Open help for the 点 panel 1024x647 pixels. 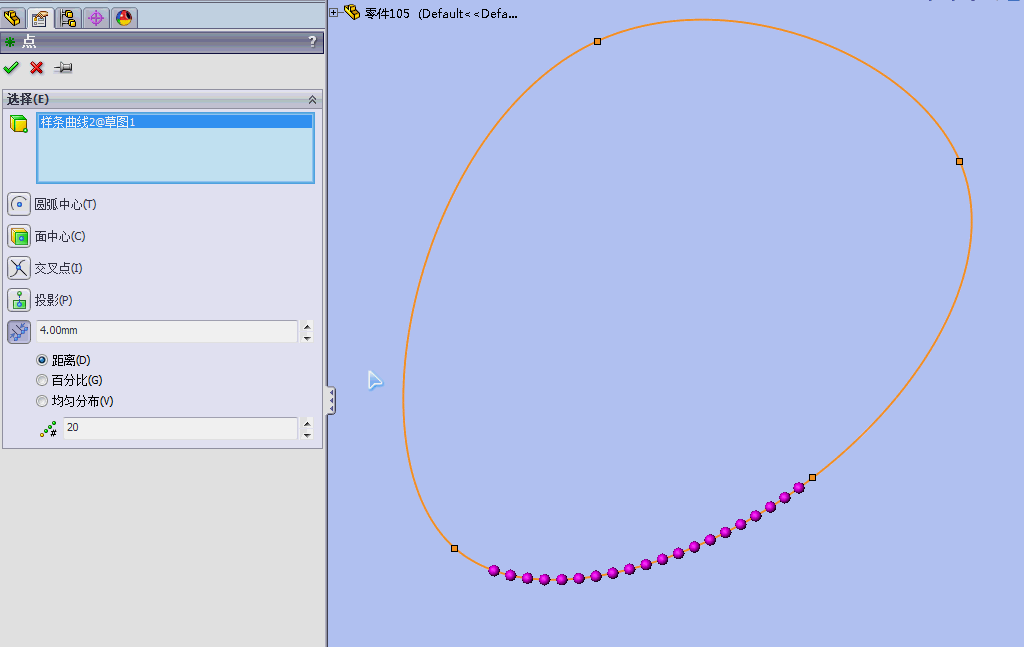click(312, 42)
